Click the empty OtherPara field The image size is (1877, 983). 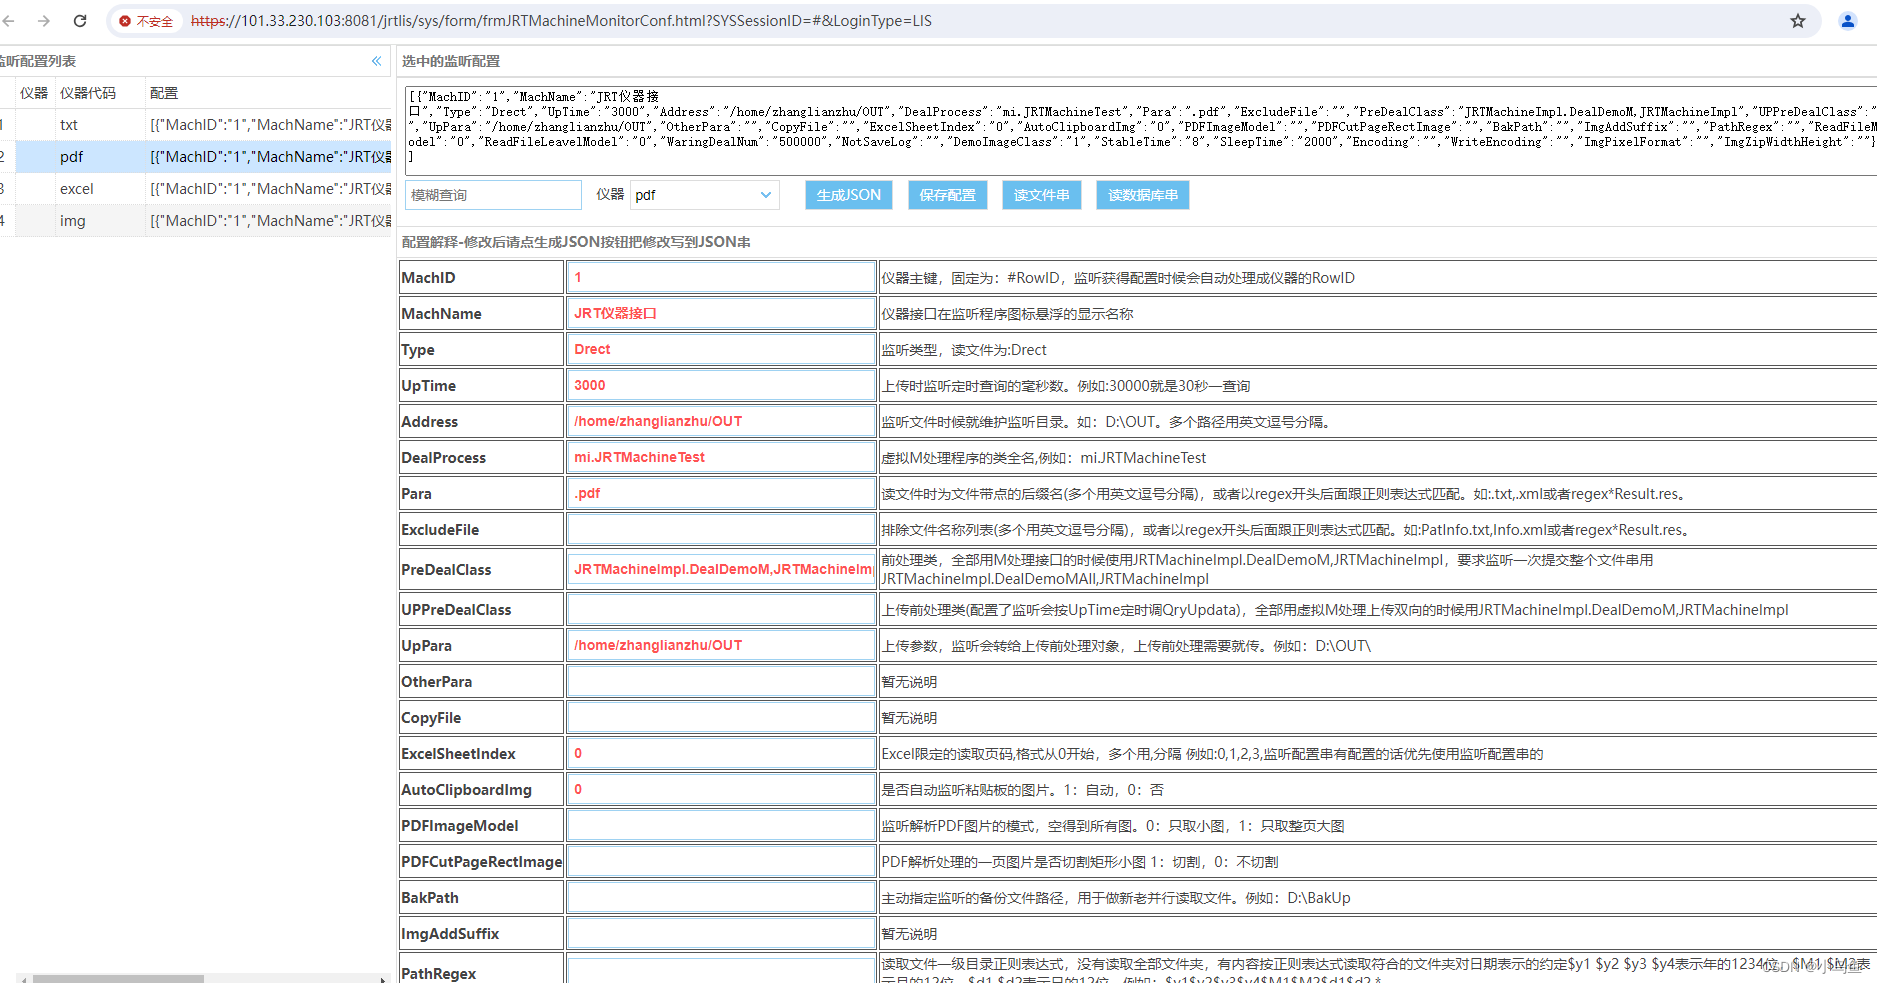click(721, 681)
